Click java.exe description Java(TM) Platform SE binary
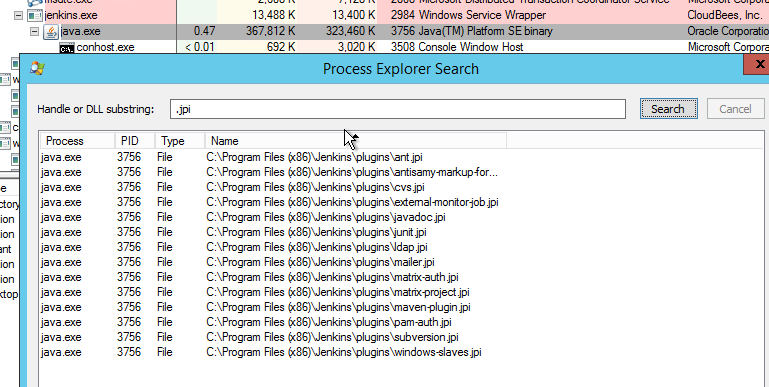Viewport: 769px width, 387px height. (x=486, y=32)
